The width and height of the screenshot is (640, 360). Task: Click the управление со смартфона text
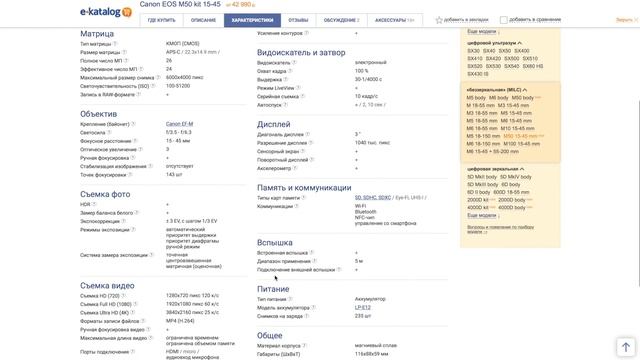point(385,224)
